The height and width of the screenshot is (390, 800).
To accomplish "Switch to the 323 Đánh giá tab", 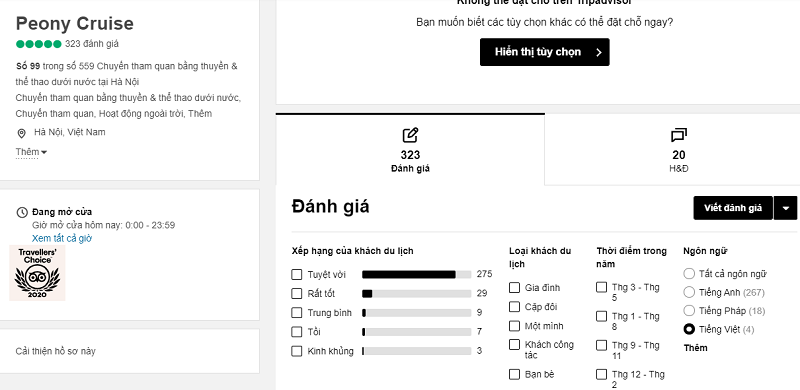I will 410,150.
